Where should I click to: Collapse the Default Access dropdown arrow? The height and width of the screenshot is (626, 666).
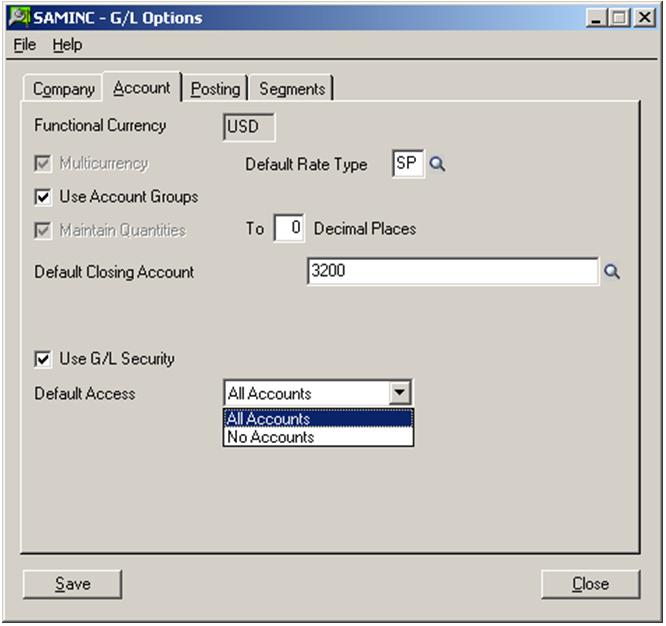coord(400,392)
